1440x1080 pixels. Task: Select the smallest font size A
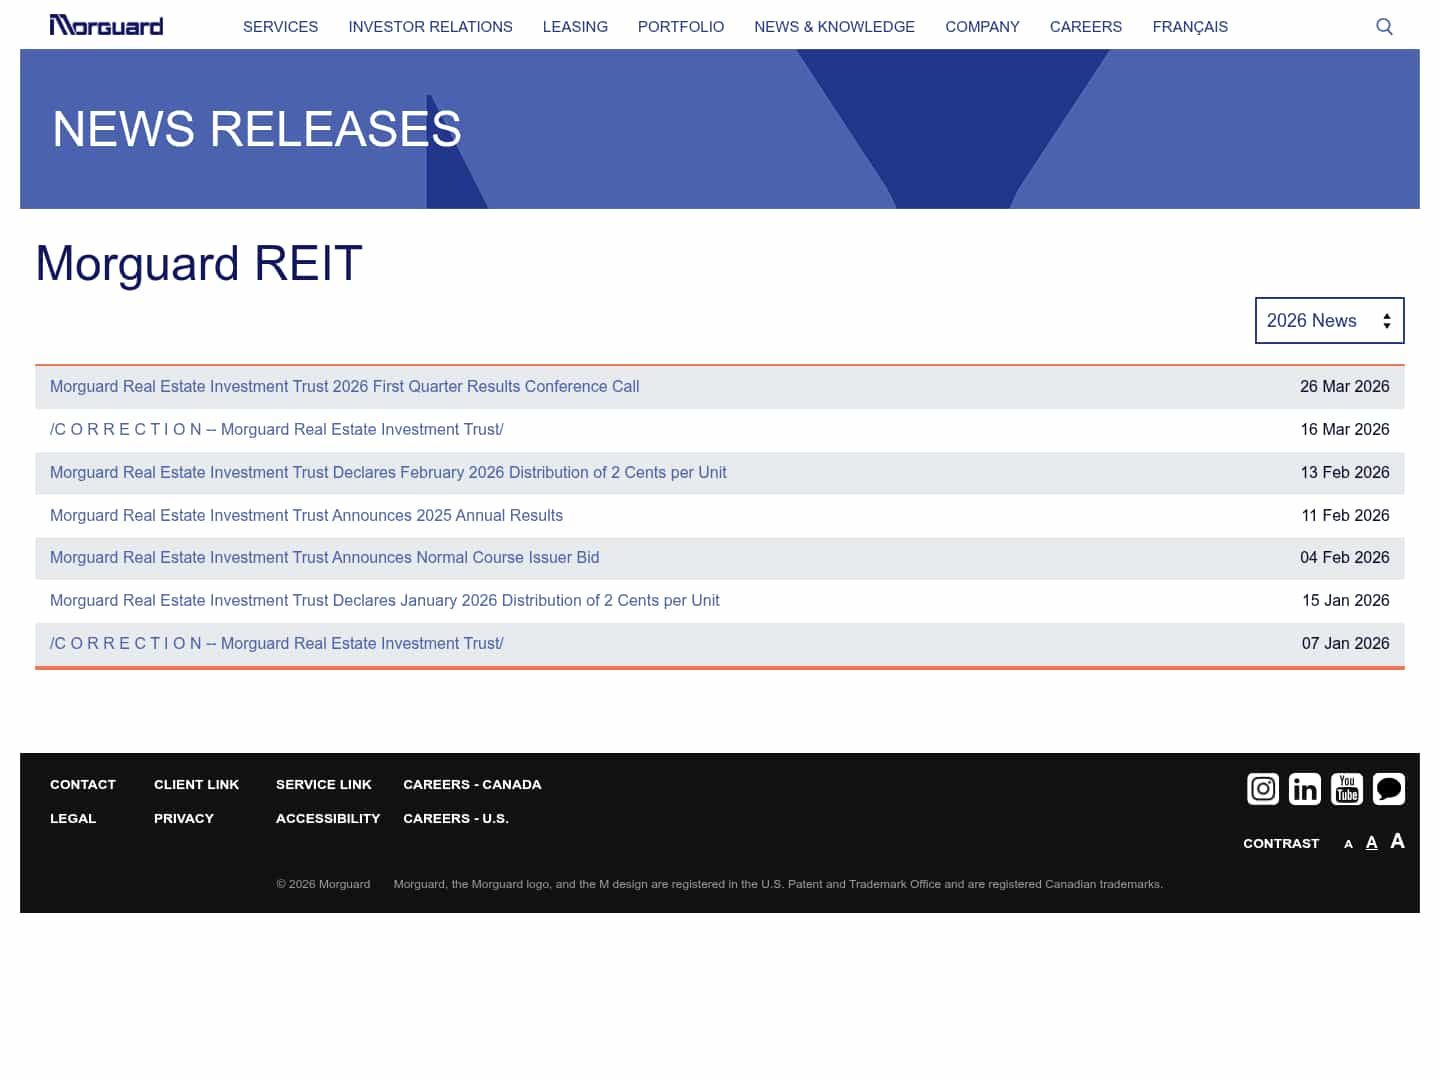click(1348, 844)
